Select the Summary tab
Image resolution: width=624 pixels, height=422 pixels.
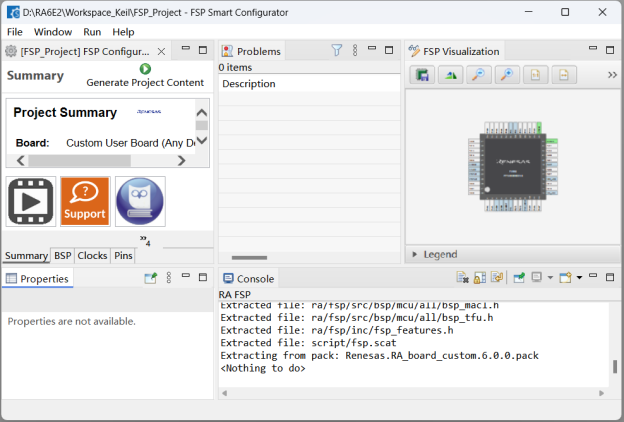(26, 256)
